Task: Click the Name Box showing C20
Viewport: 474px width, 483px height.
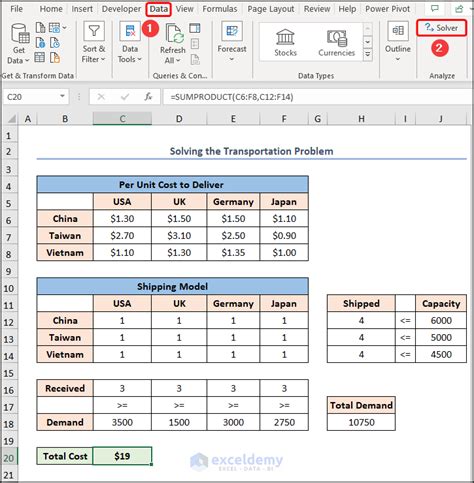Action: pyautogui.click(x=31, y=97)
